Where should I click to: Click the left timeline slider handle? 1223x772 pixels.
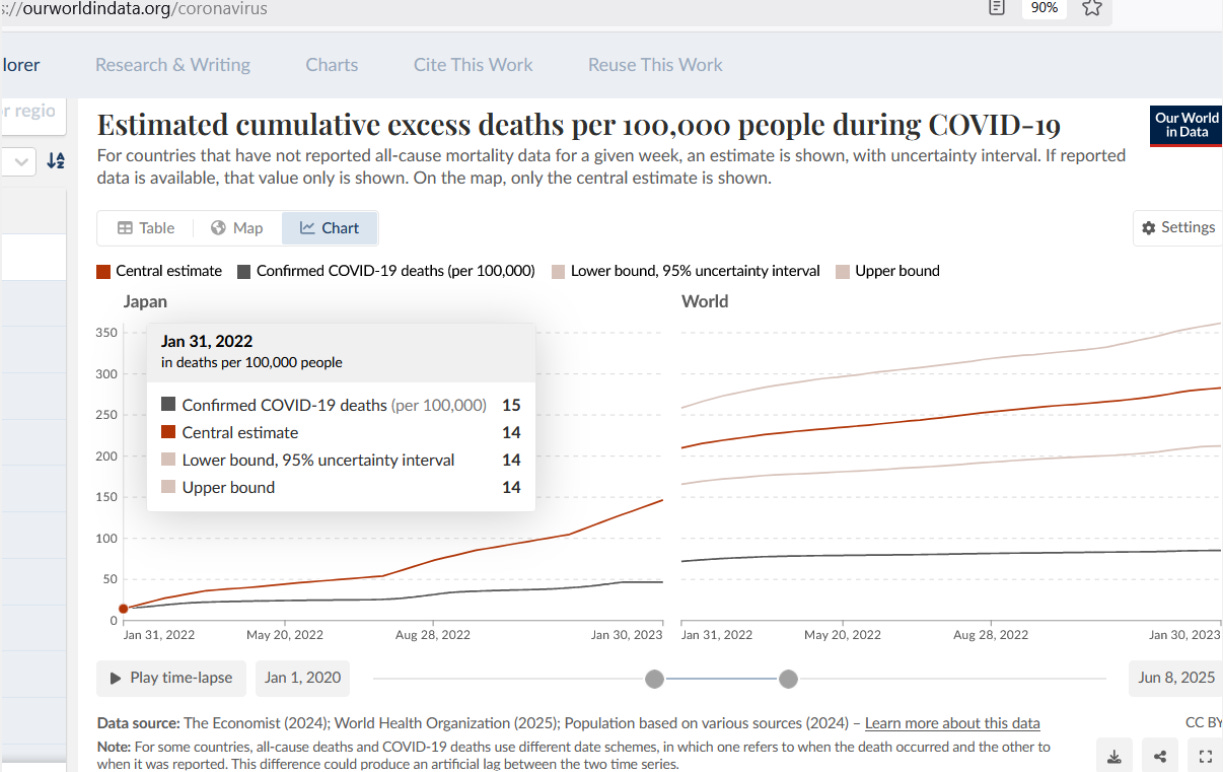click(x=654, y=679)
